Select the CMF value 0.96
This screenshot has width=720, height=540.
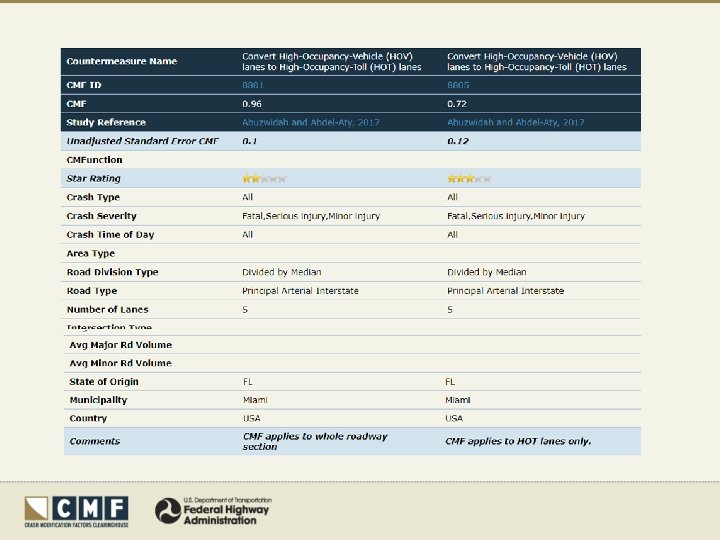252,104
